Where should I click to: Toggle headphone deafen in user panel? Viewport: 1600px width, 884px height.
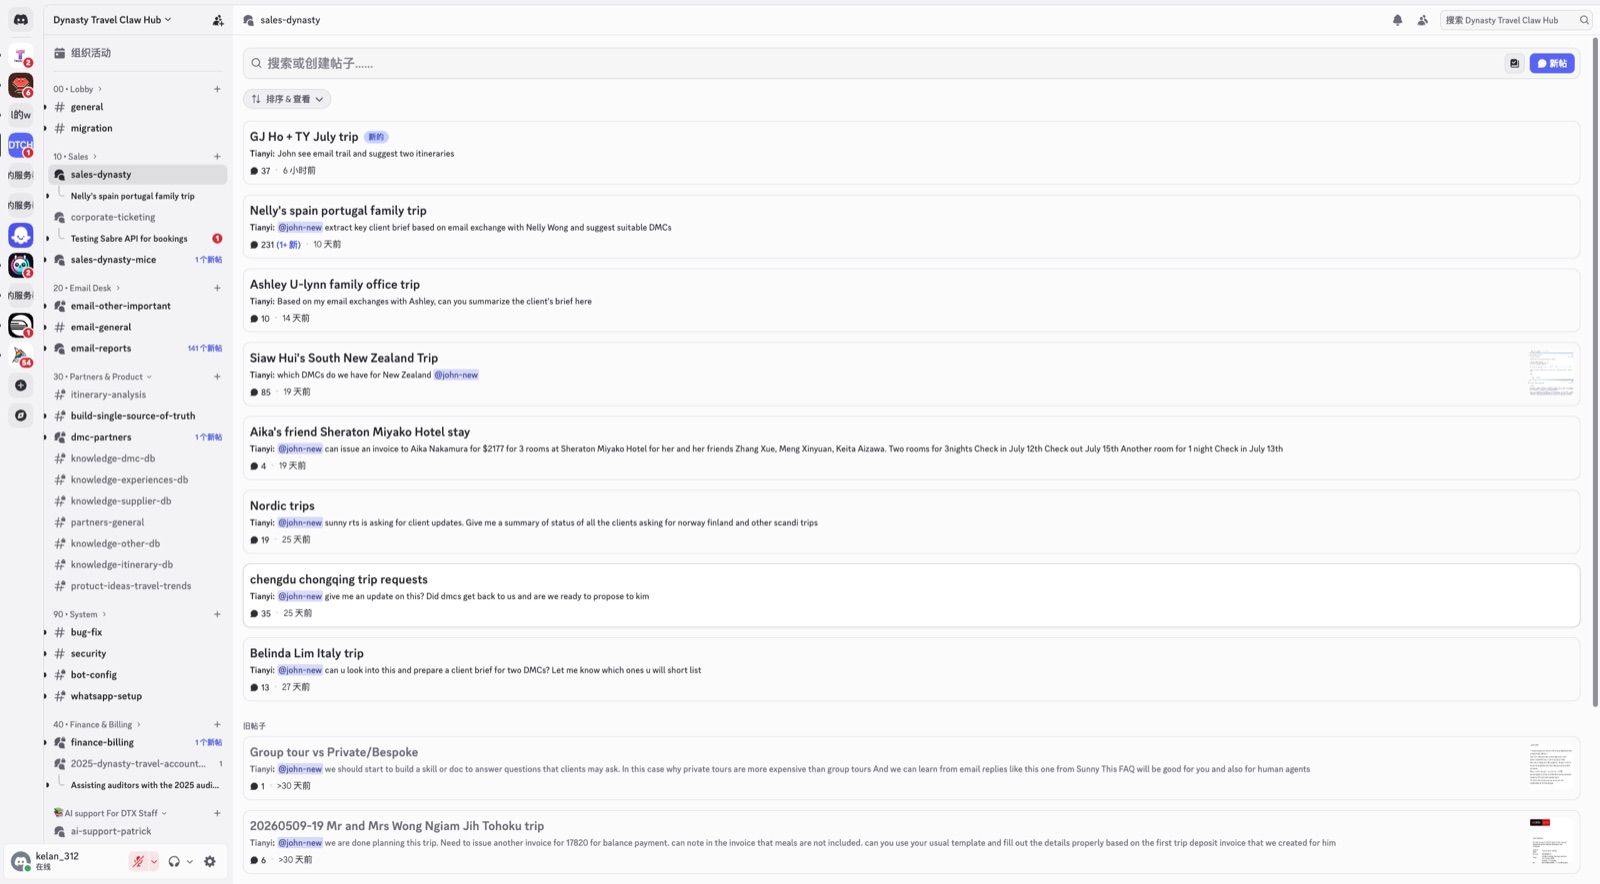coord(174,861)
